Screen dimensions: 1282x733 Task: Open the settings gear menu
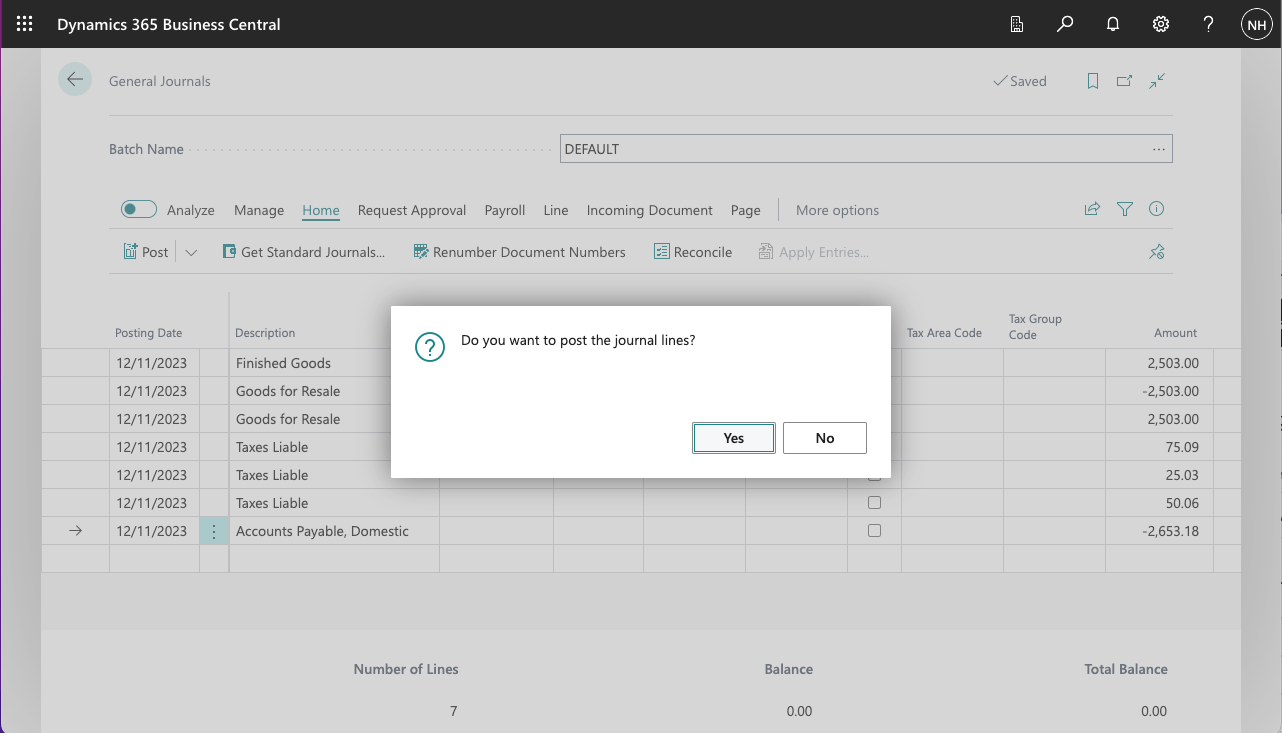1161,24
